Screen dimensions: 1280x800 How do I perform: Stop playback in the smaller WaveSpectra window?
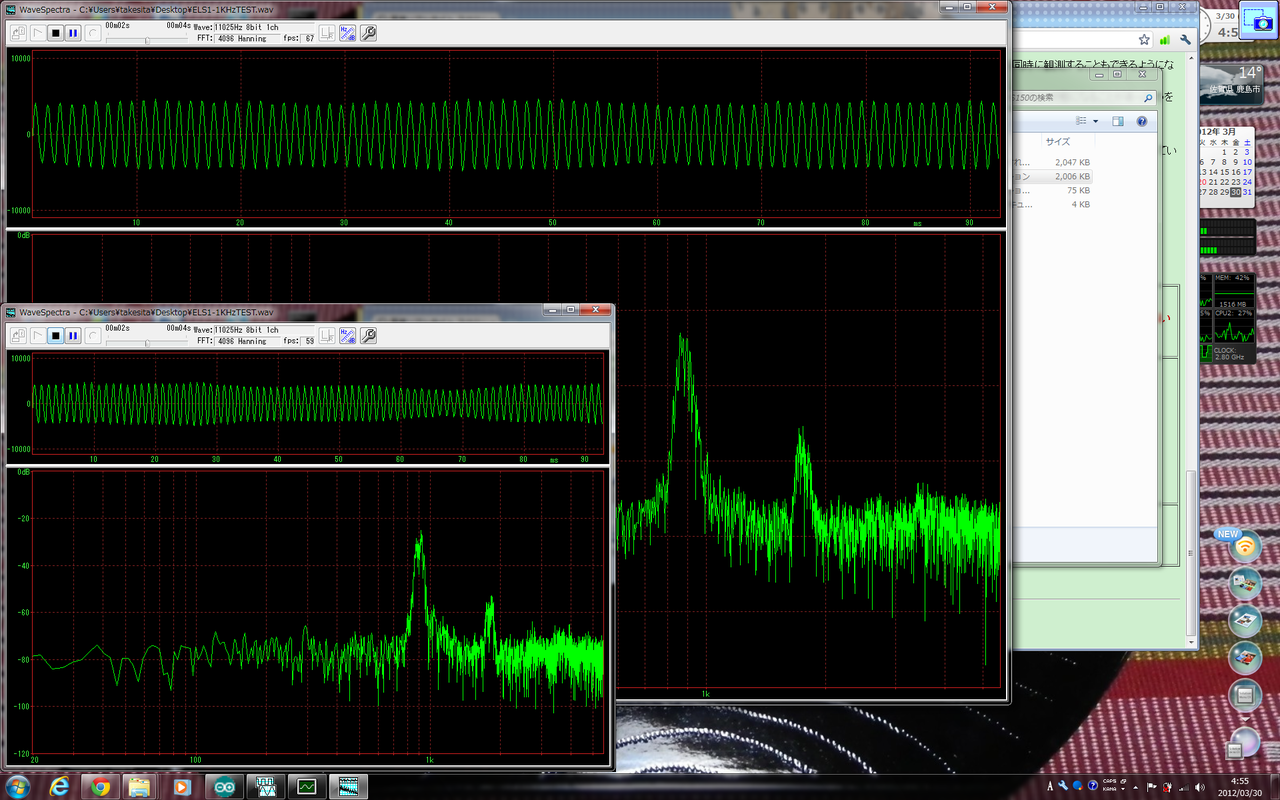coord(56,336)
